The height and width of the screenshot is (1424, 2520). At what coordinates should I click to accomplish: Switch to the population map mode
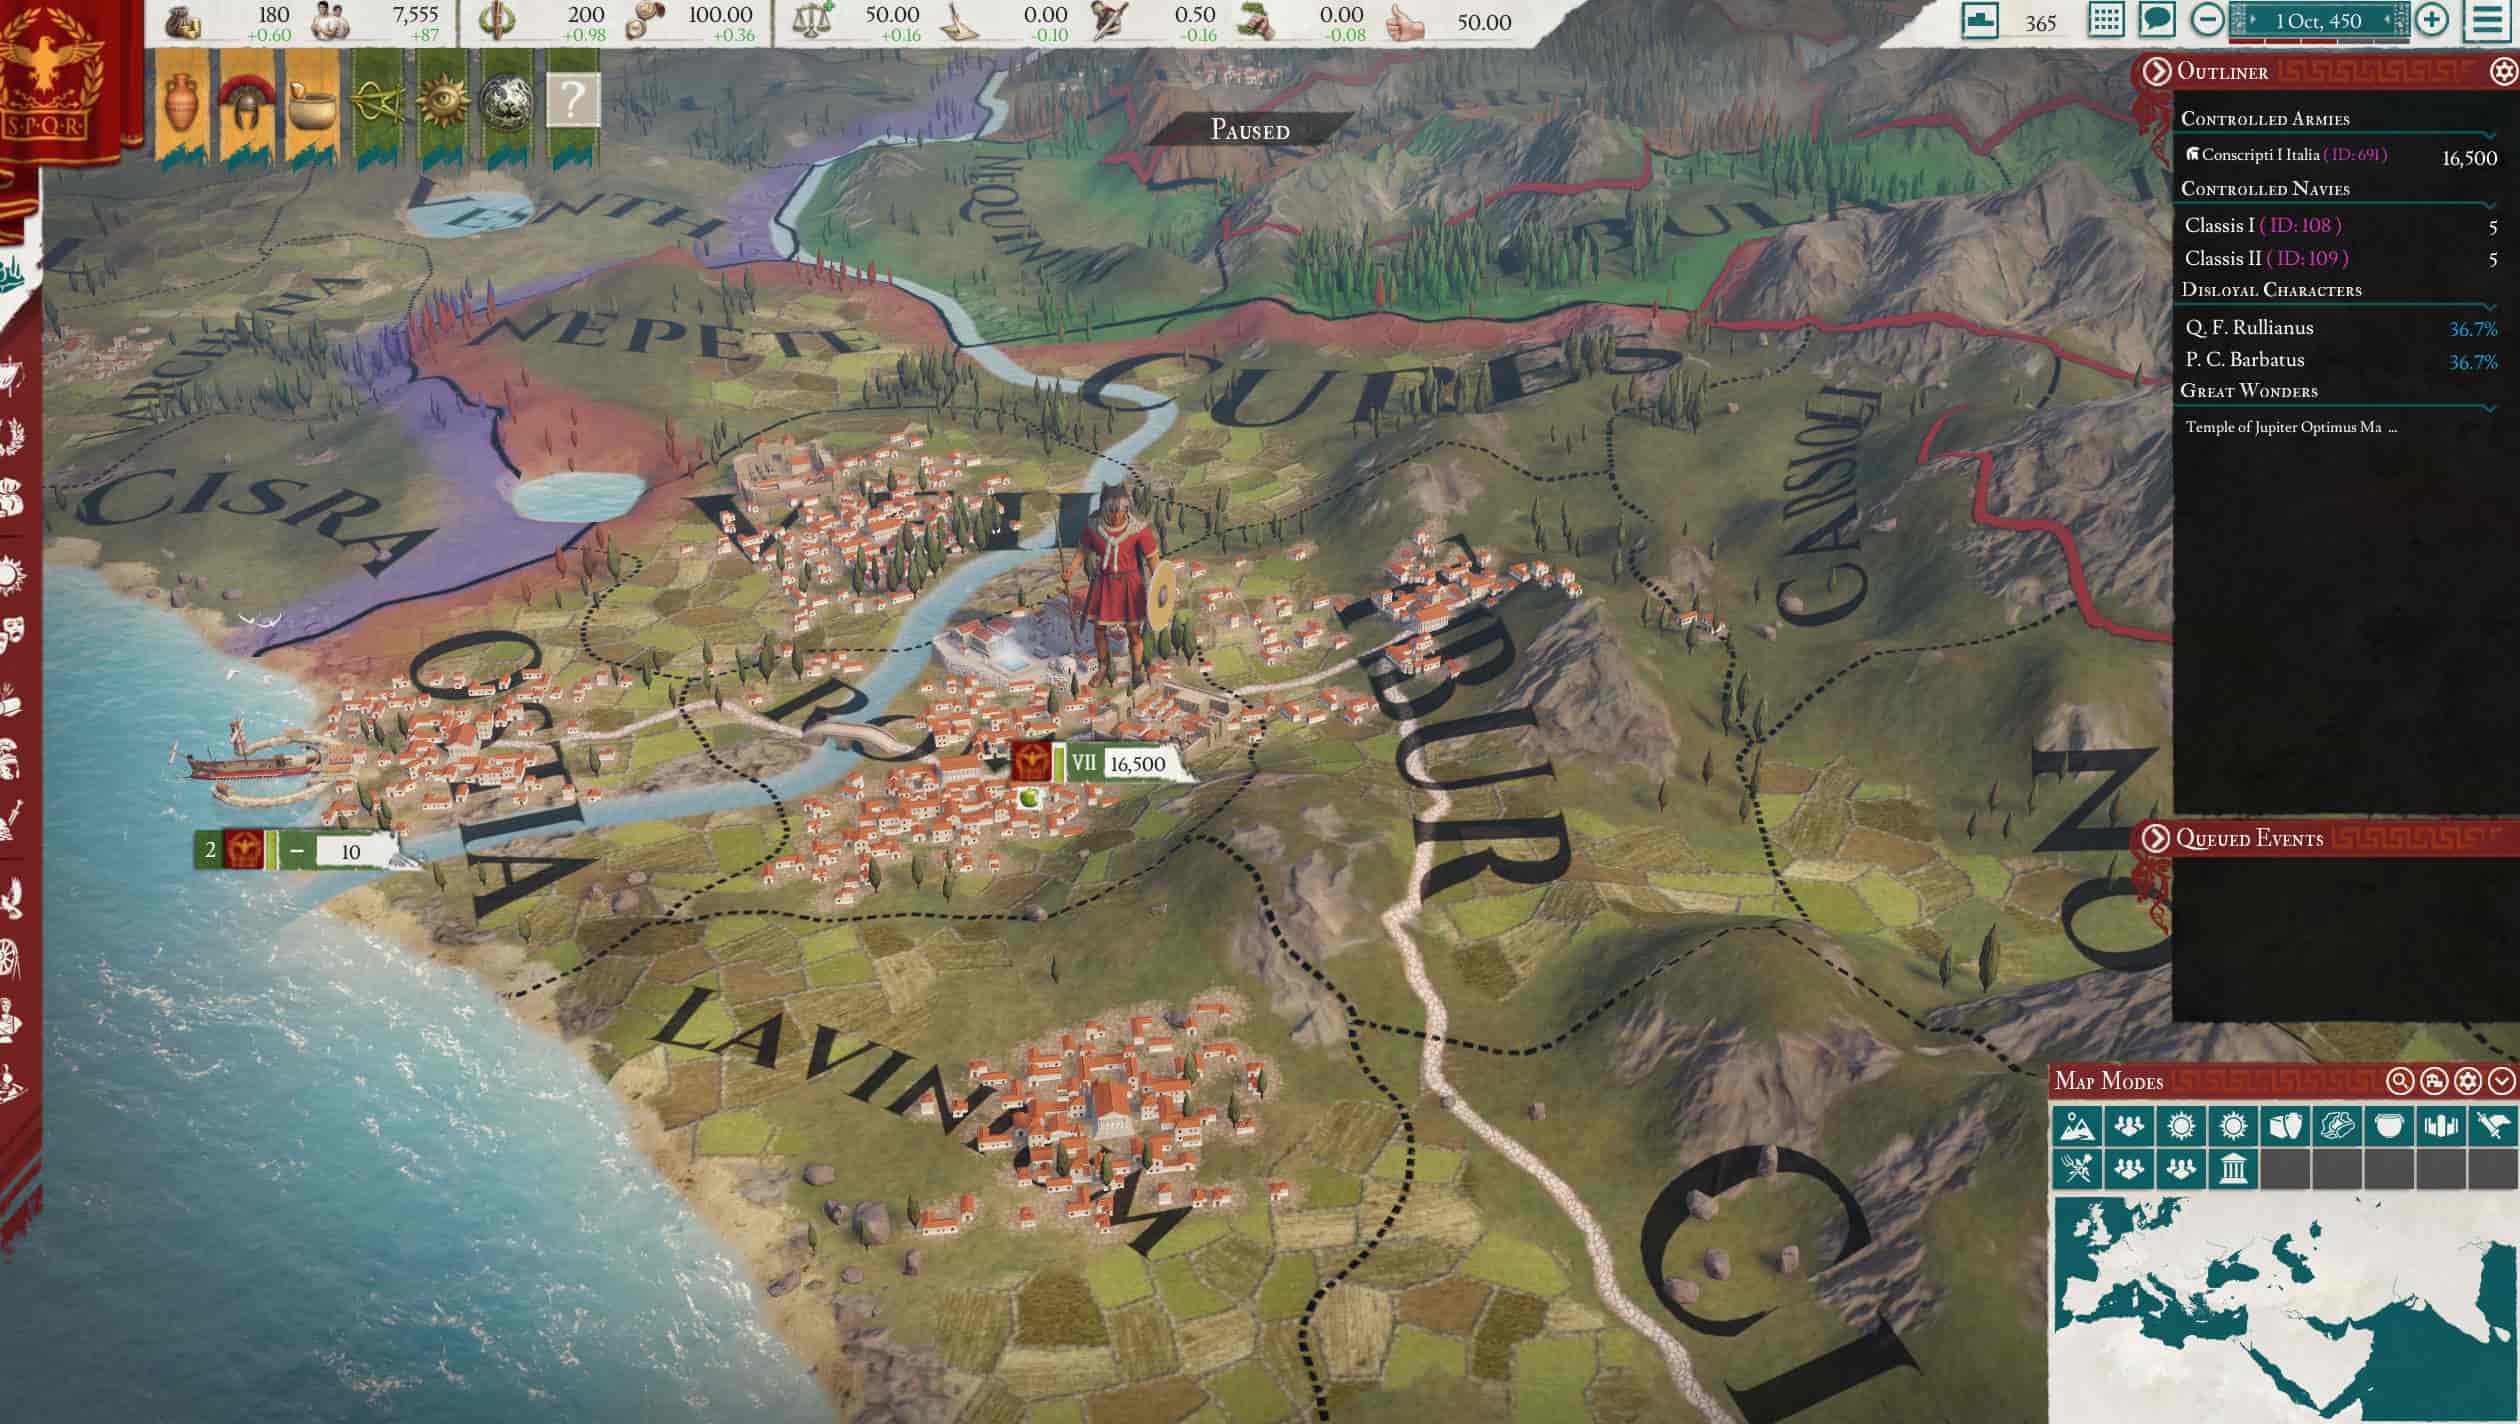pyautogui.click(x=2129, y=1127)
